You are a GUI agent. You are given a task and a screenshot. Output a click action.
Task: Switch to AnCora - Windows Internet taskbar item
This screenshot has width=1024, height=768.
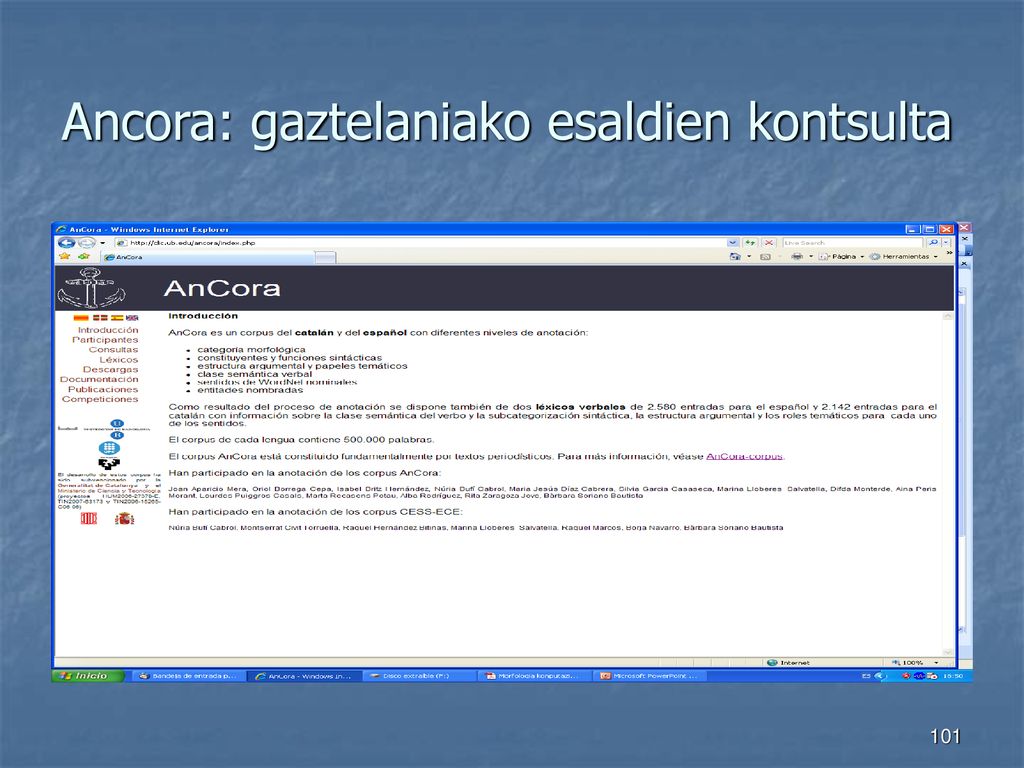pos(303,676)
